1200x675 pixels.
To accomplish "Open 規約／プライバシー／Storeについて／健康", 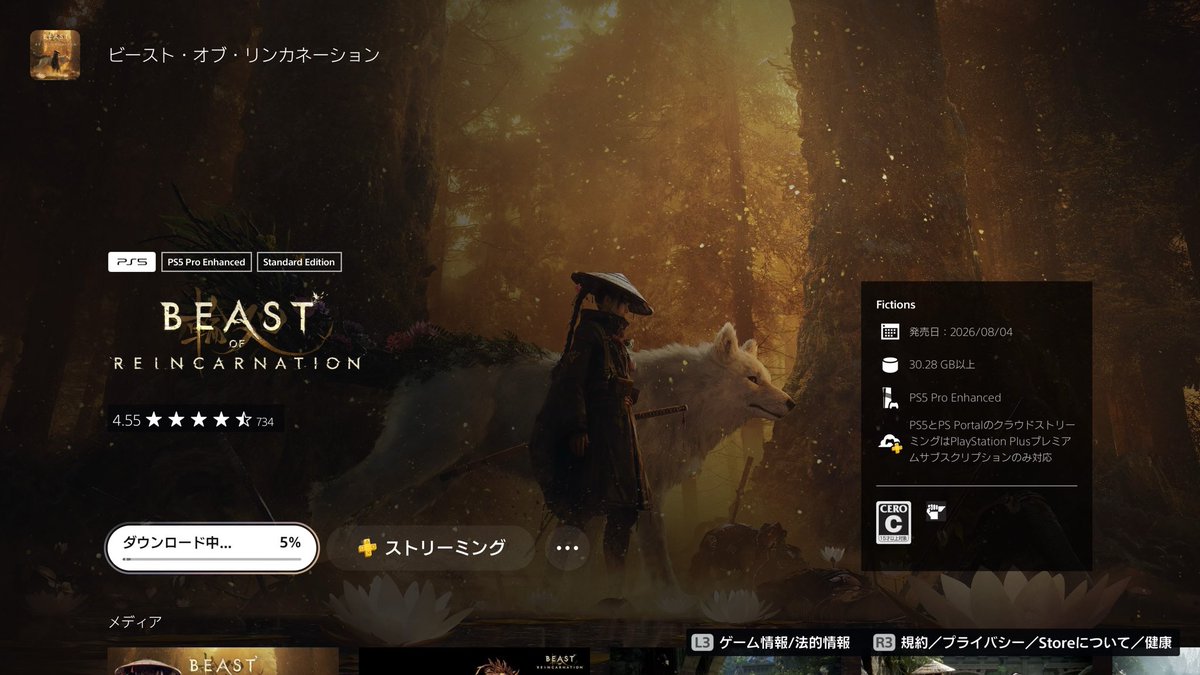I will 1035,643.
